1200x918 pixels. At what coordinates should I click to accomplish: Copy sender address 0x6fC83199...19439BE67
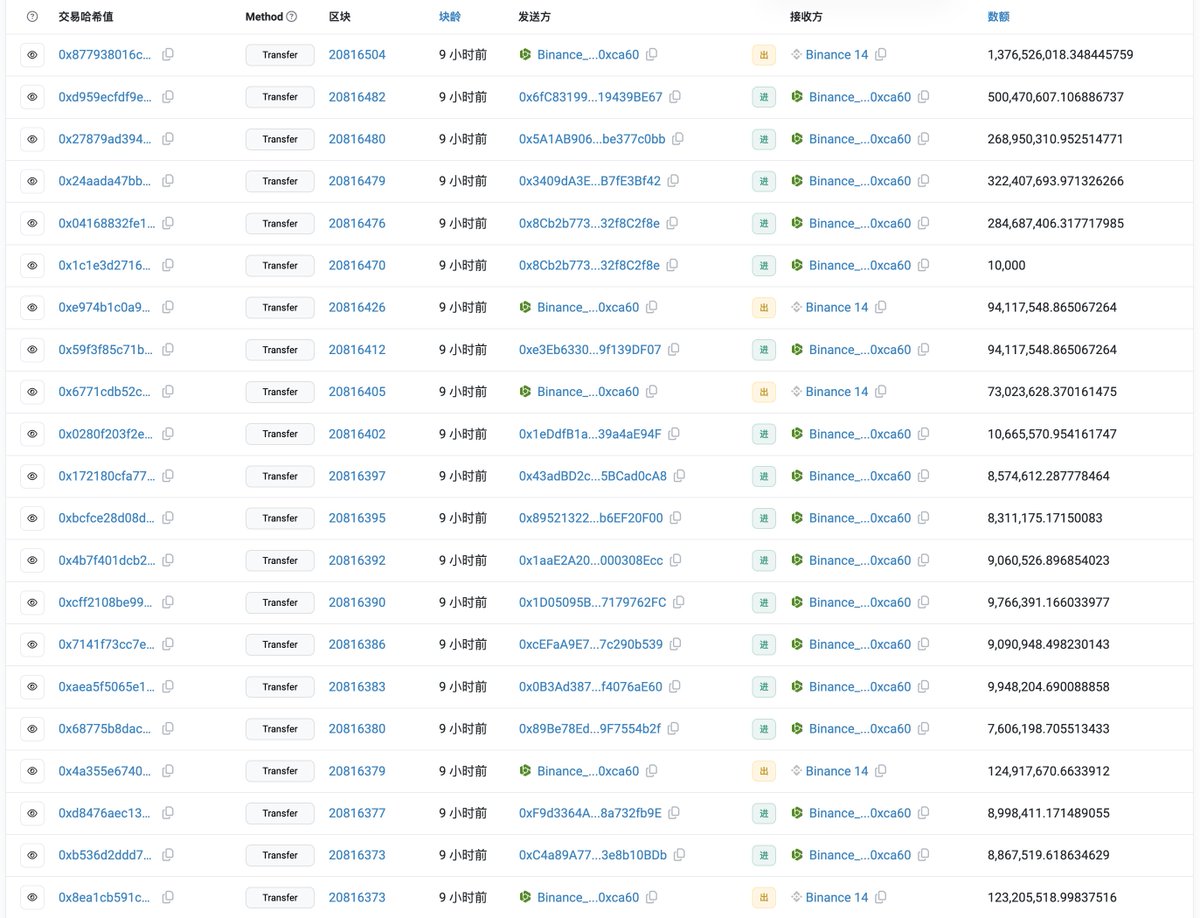[675, 97]
